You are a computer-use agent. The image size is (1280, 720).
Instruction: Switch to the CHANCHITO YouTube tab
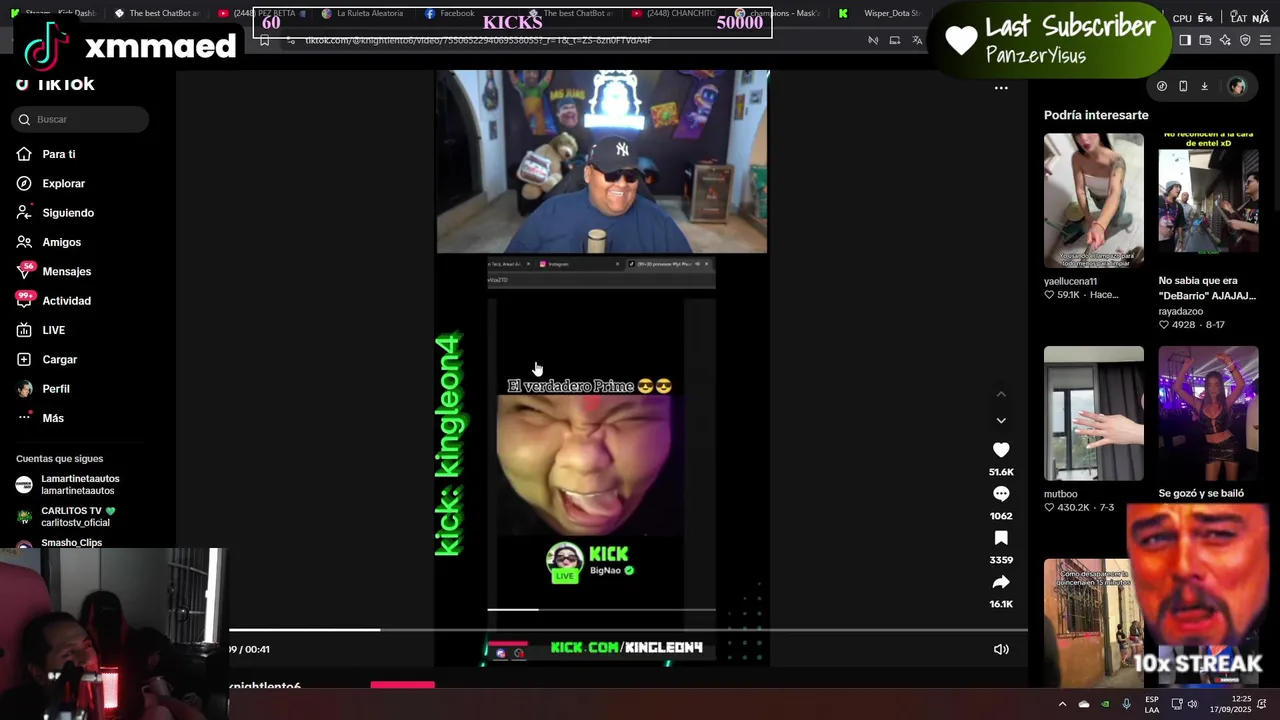point(673,13)
